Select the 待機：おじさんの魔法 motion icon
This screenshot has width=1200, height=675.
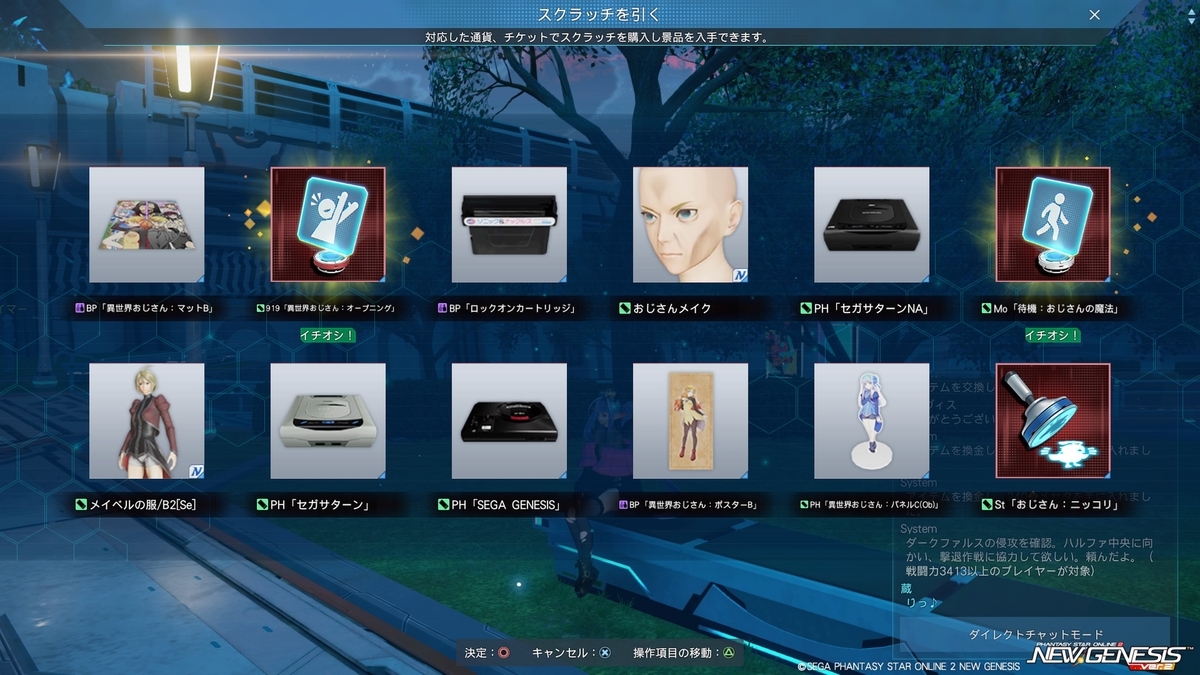coord(1053,225)
